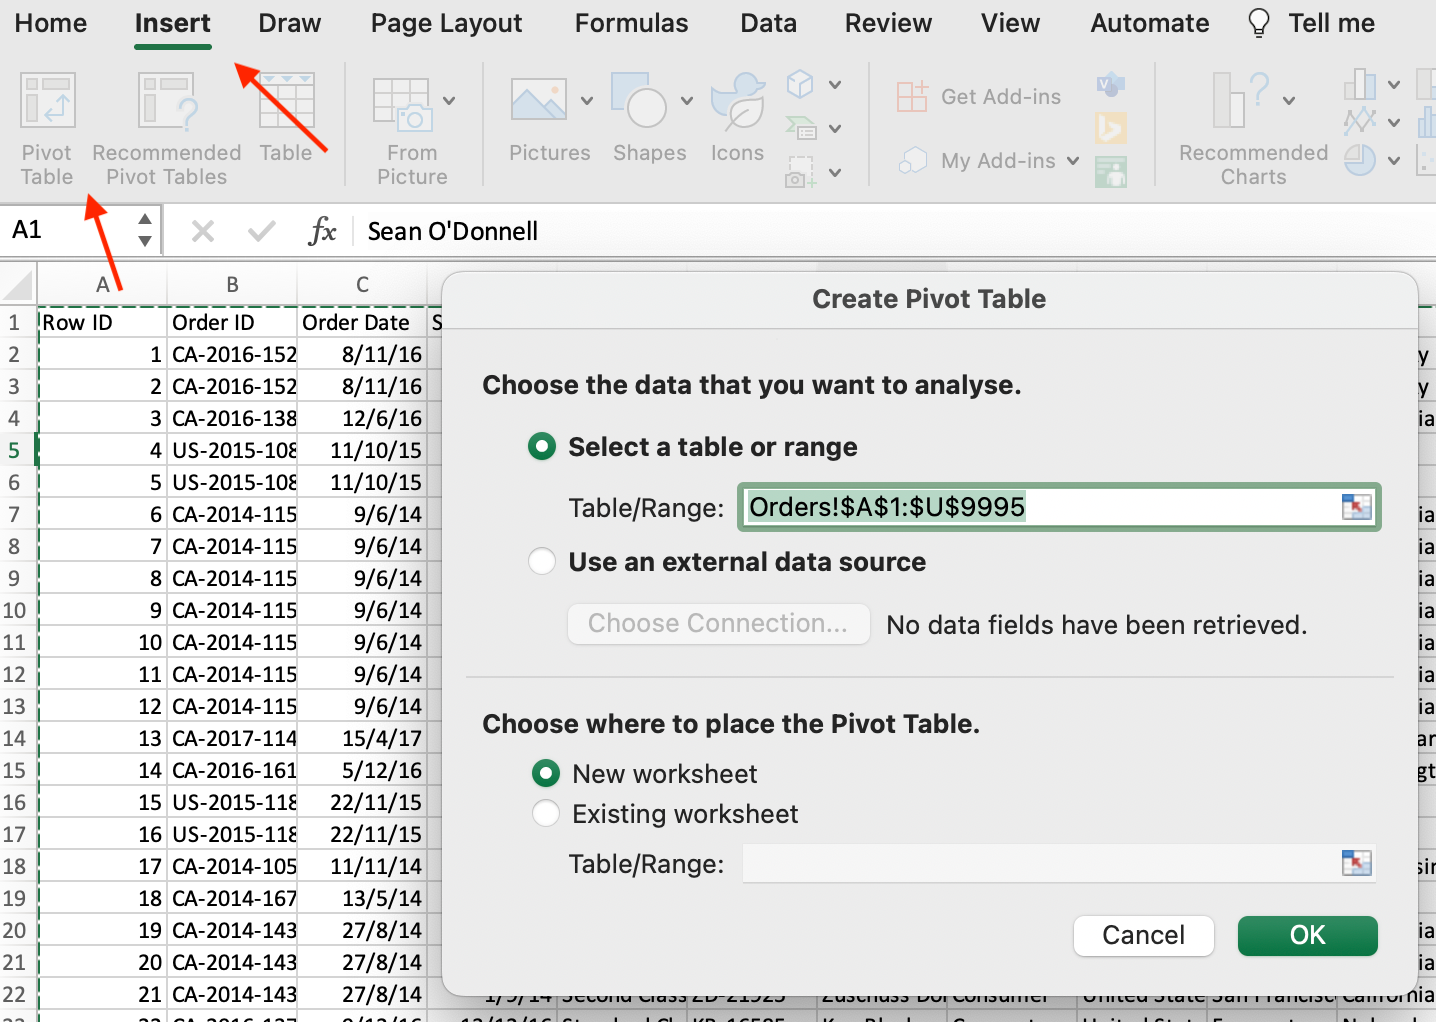The image size is (1436, 1022).
Task: Switch to the Page Layout tab
Action: click(446, 23)
